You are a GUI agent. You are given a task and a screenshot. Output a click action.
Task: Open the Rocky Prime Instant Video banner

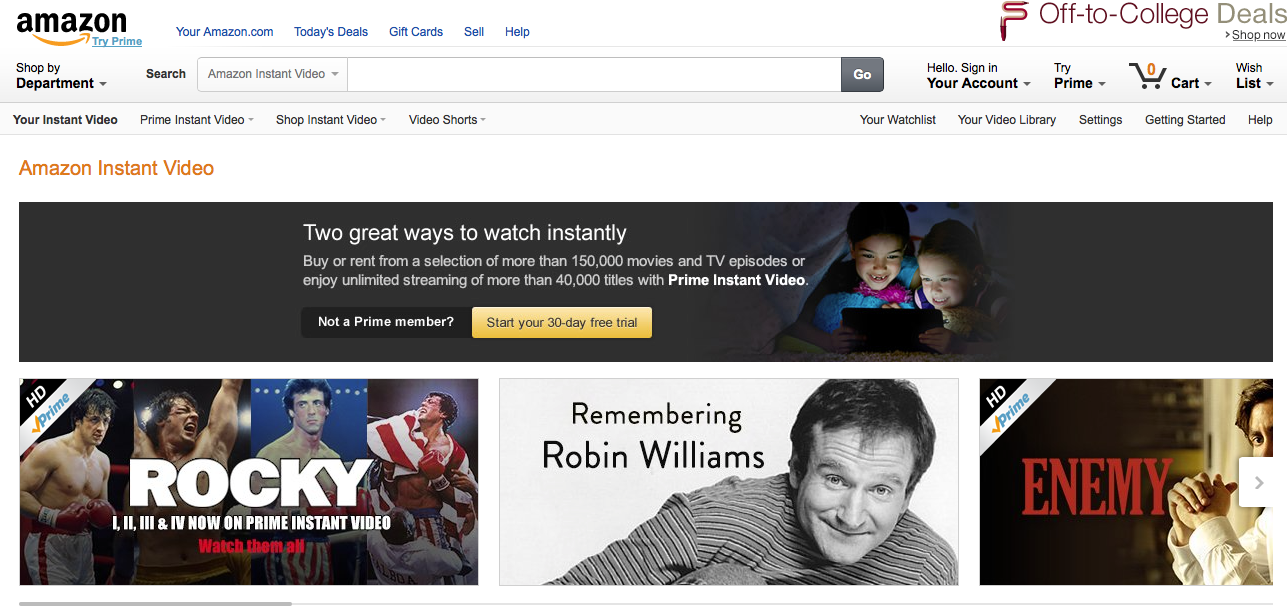pyautogui.click(x=249, y=482)
